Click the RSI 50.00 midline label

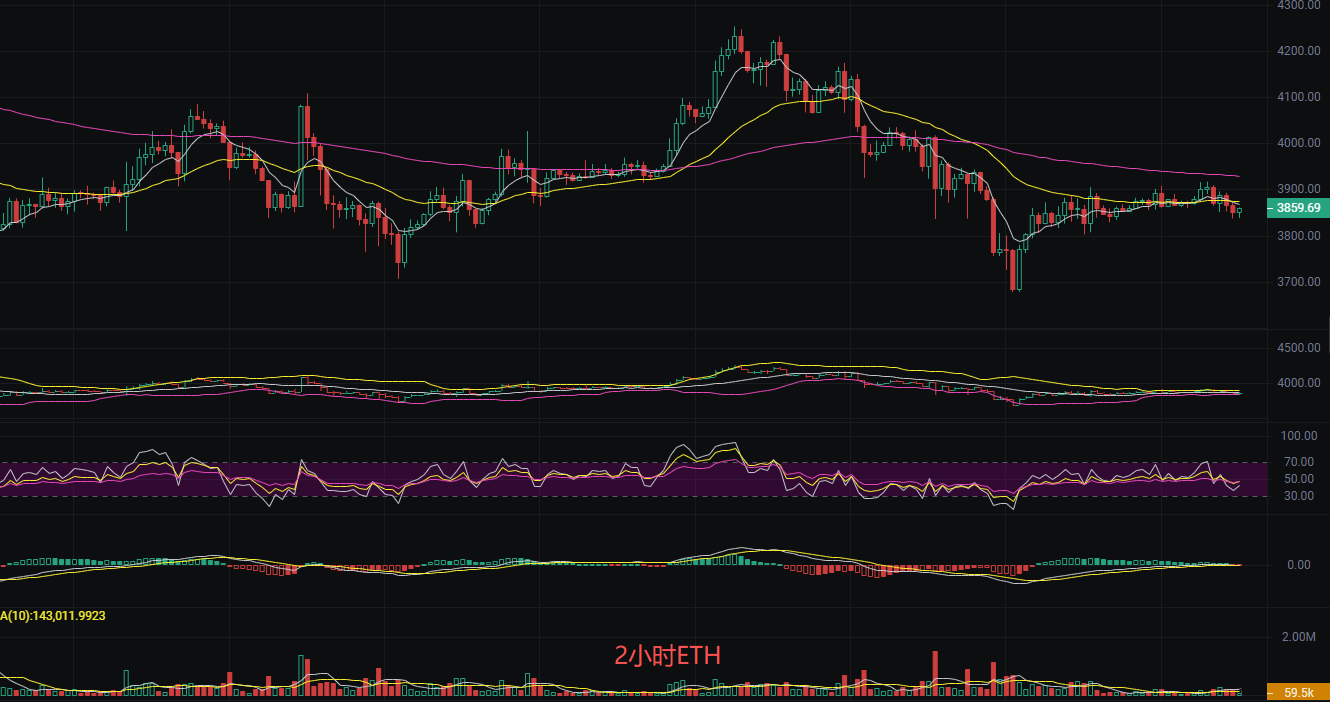tap(1298, 479)
